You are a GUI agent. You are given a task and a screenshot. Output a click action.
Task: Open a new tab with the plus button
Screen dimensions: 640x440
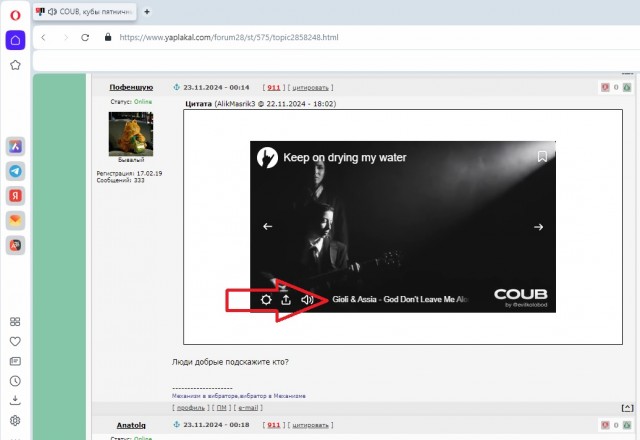click(147, 12)
